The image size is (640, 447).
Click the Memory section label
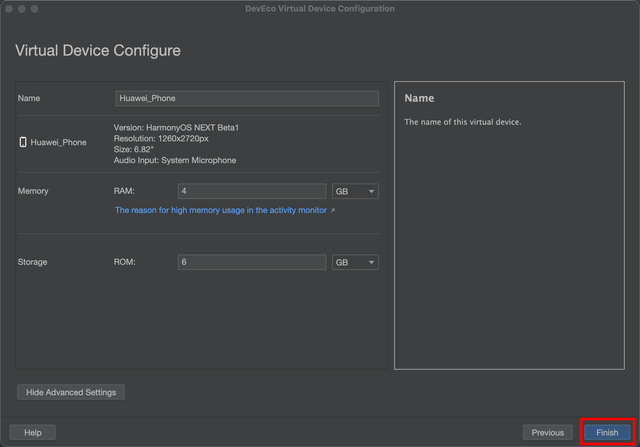coord(33,191)
